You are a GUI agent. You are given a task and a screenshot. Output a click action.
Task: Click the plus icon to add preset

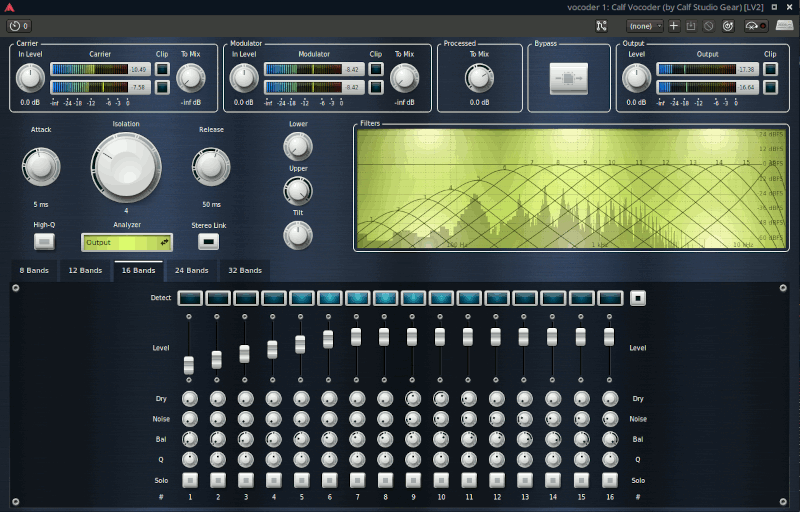pyautogui.click(x=674, y=25)
